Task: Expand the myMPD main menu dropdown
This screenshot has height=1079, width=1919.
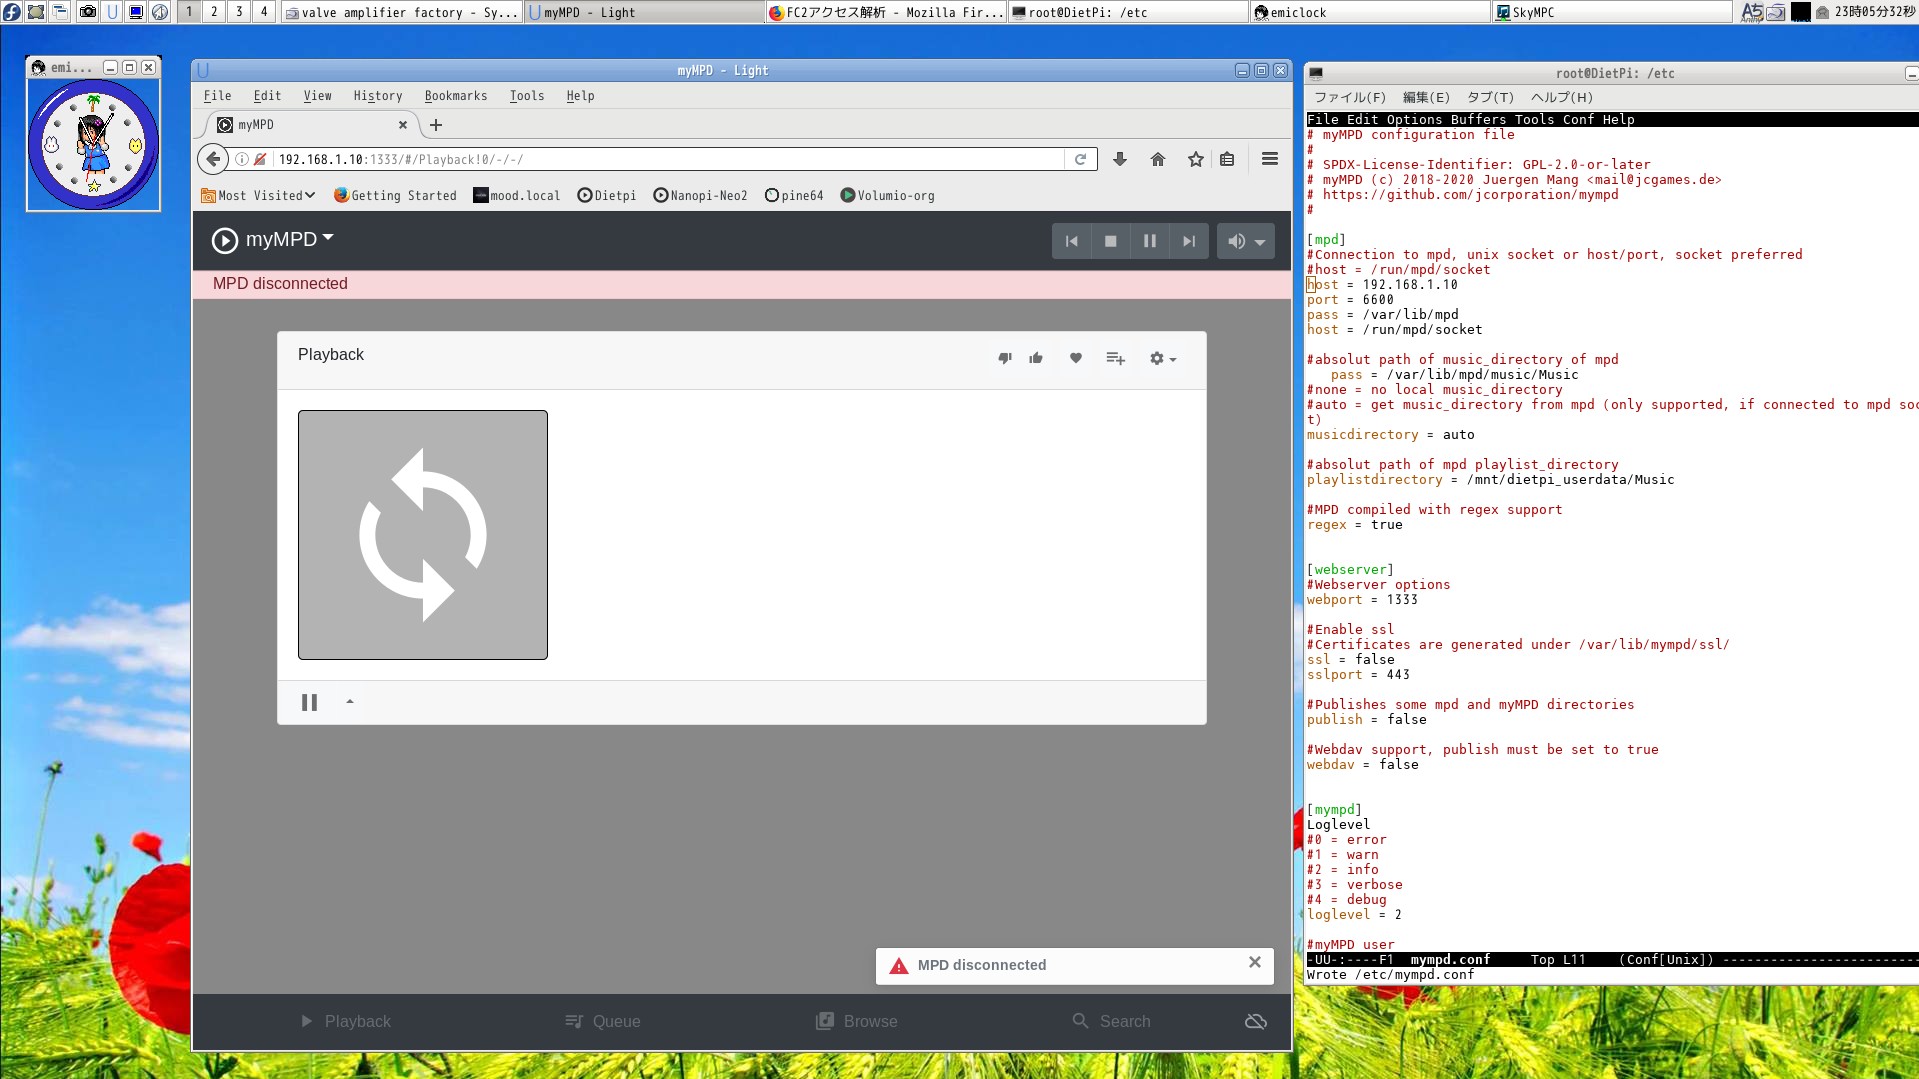Action: point(273,240)
